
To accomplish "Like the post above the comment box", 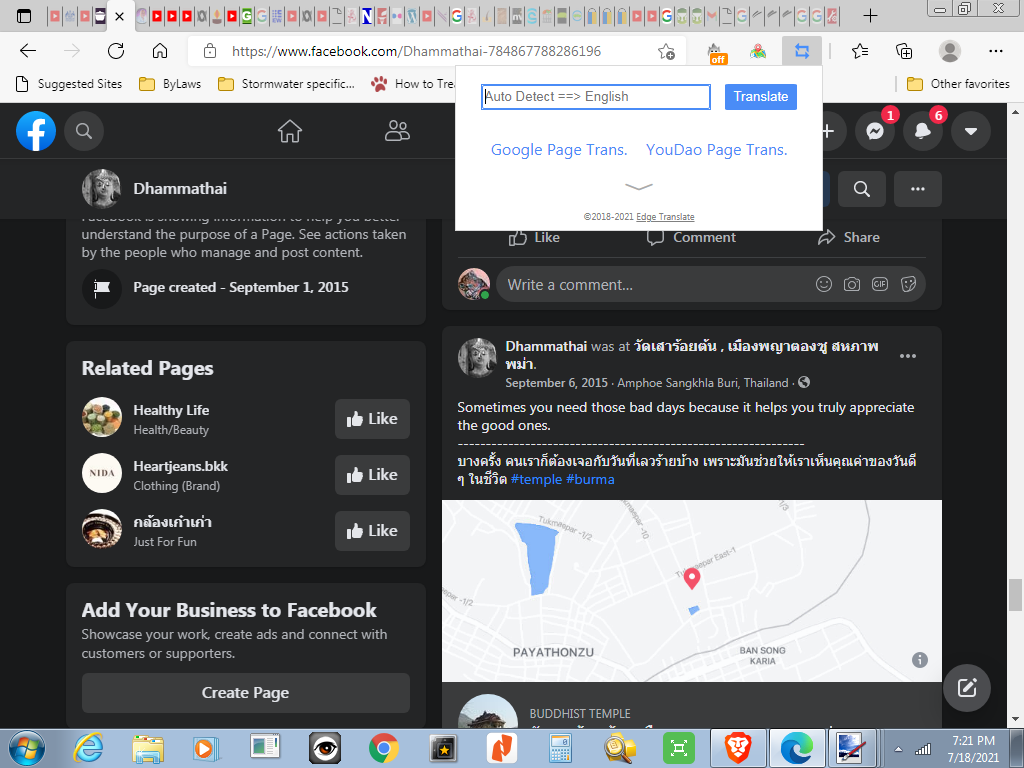I will coord(534,238).
